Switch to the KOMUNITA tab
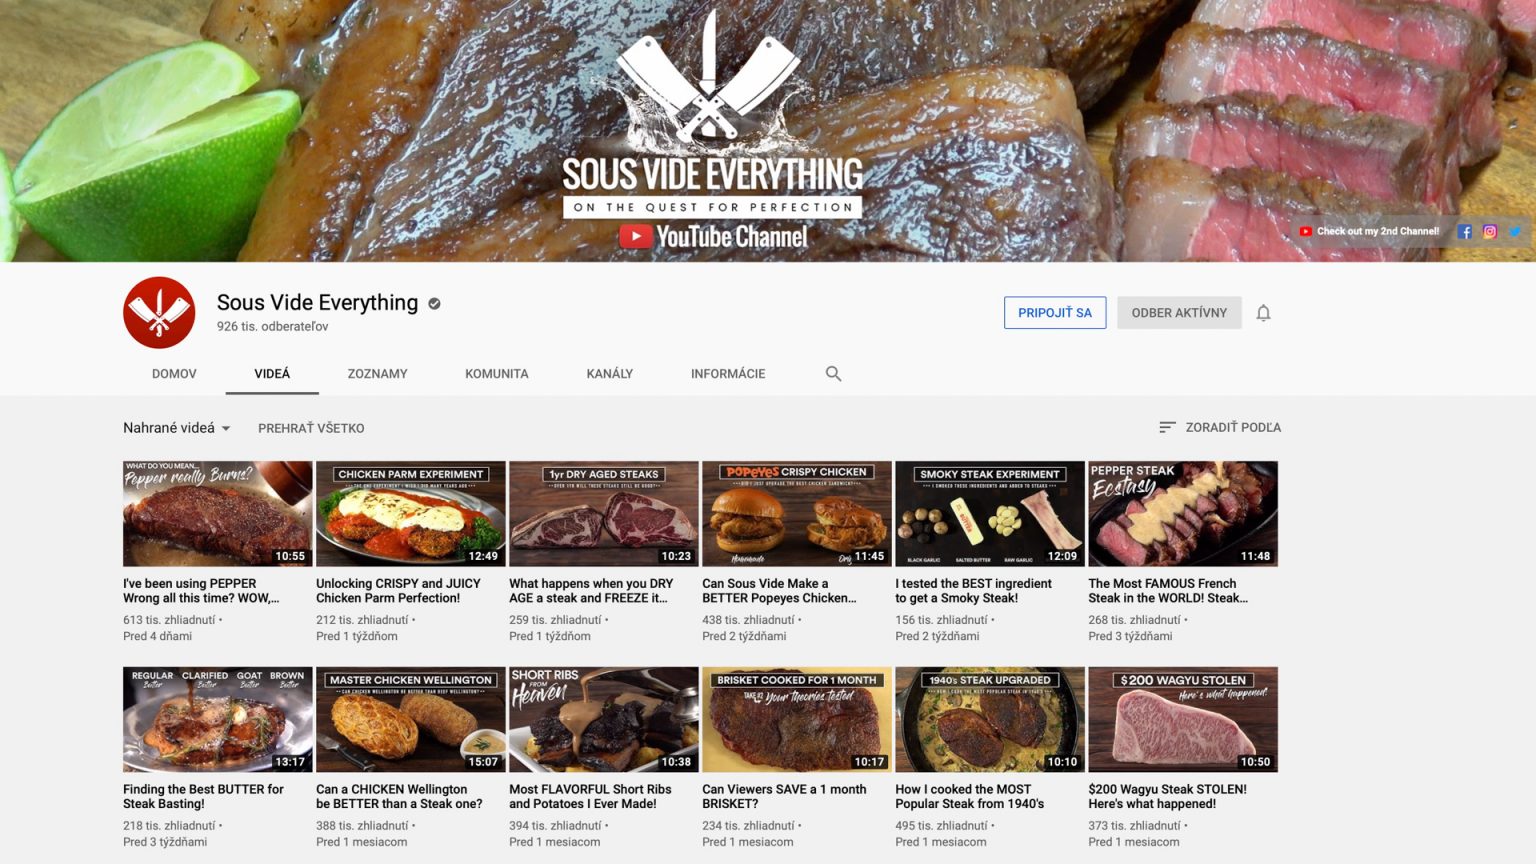Viewport: 1536px width, 864px height. point(496,374)
